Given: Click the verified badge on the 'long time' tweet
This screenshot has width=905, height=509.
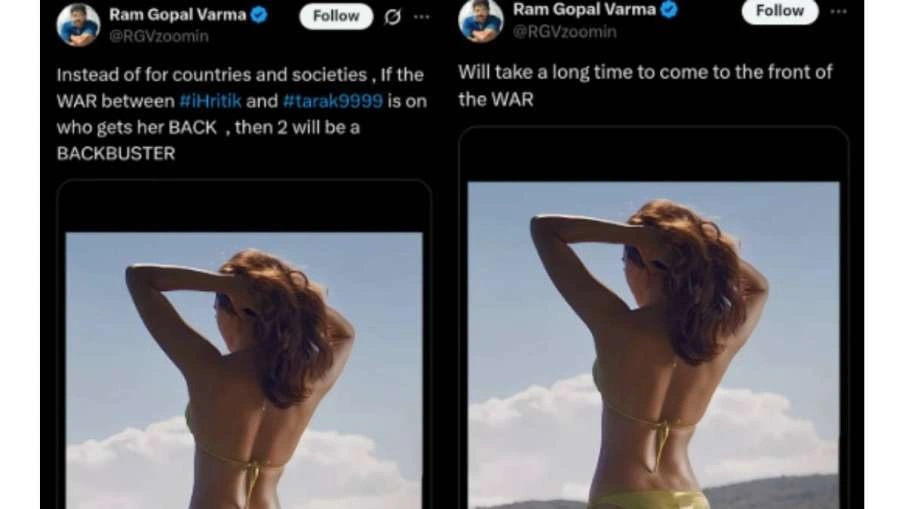Looking at the screenshot, I should click(x=669, y=10).
